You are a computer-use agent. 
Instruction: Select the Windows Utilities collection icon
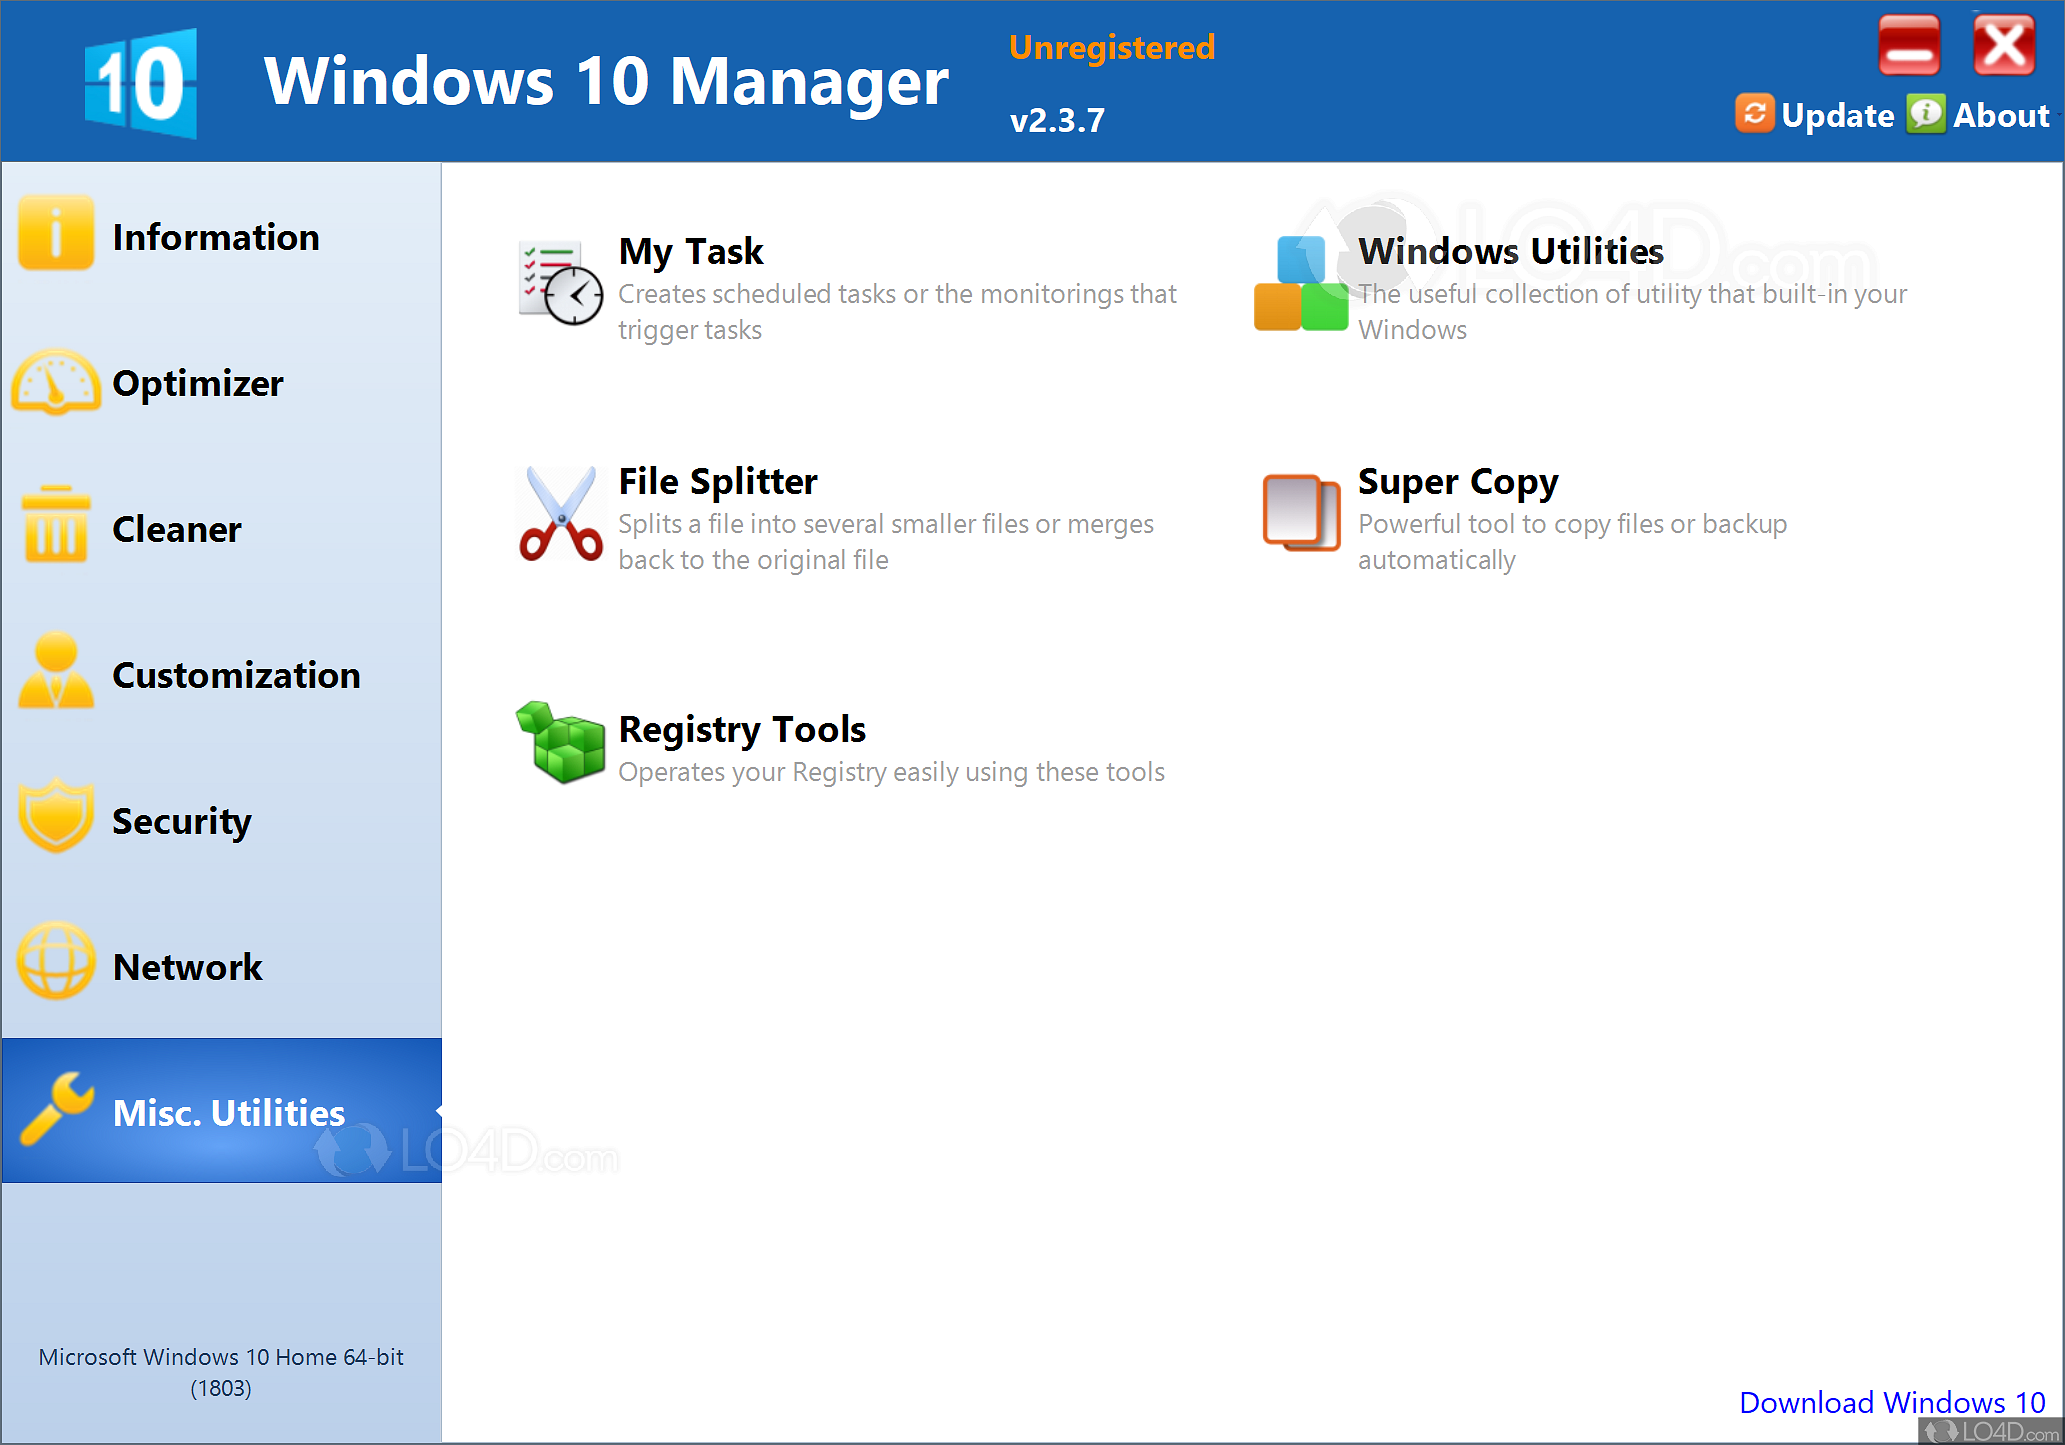[1300, 283]
